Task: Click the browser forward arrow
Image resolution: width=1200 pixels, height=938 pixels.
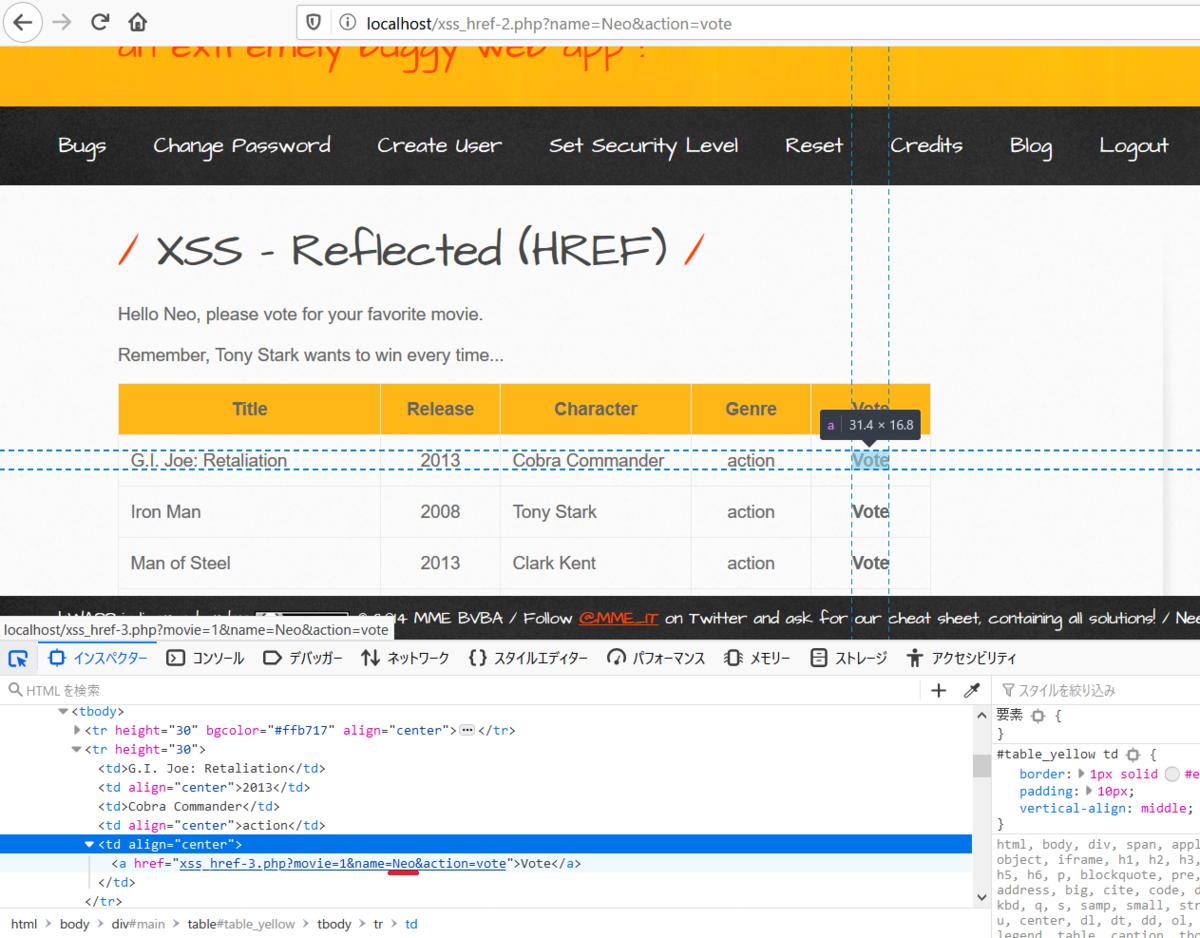Action: [63, 22]
